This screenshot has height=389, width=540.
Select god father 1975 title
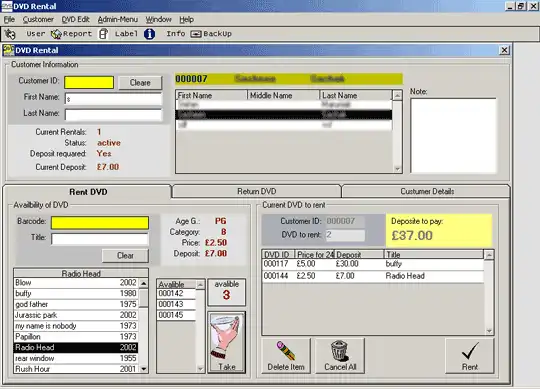click(76, 304)
